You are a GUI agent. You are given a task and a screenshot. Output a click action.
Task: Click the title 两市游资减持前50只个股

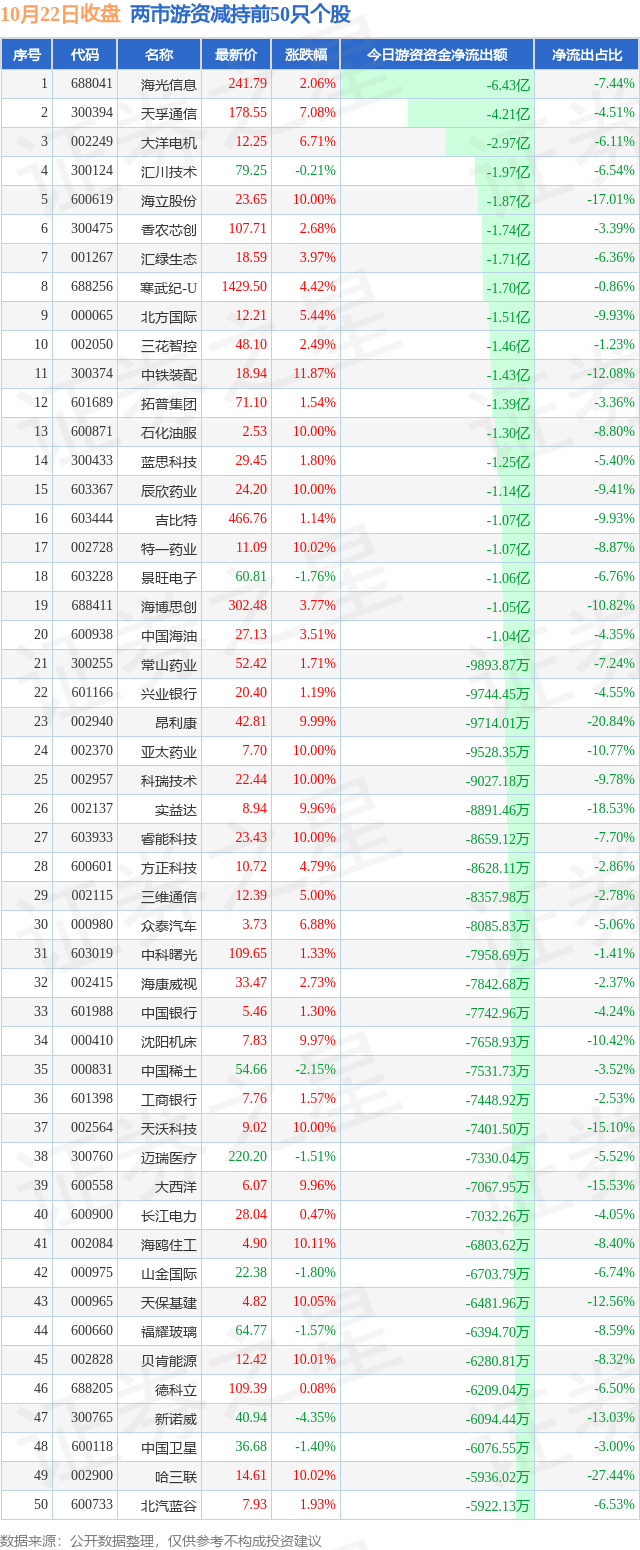tap(240, 14)
